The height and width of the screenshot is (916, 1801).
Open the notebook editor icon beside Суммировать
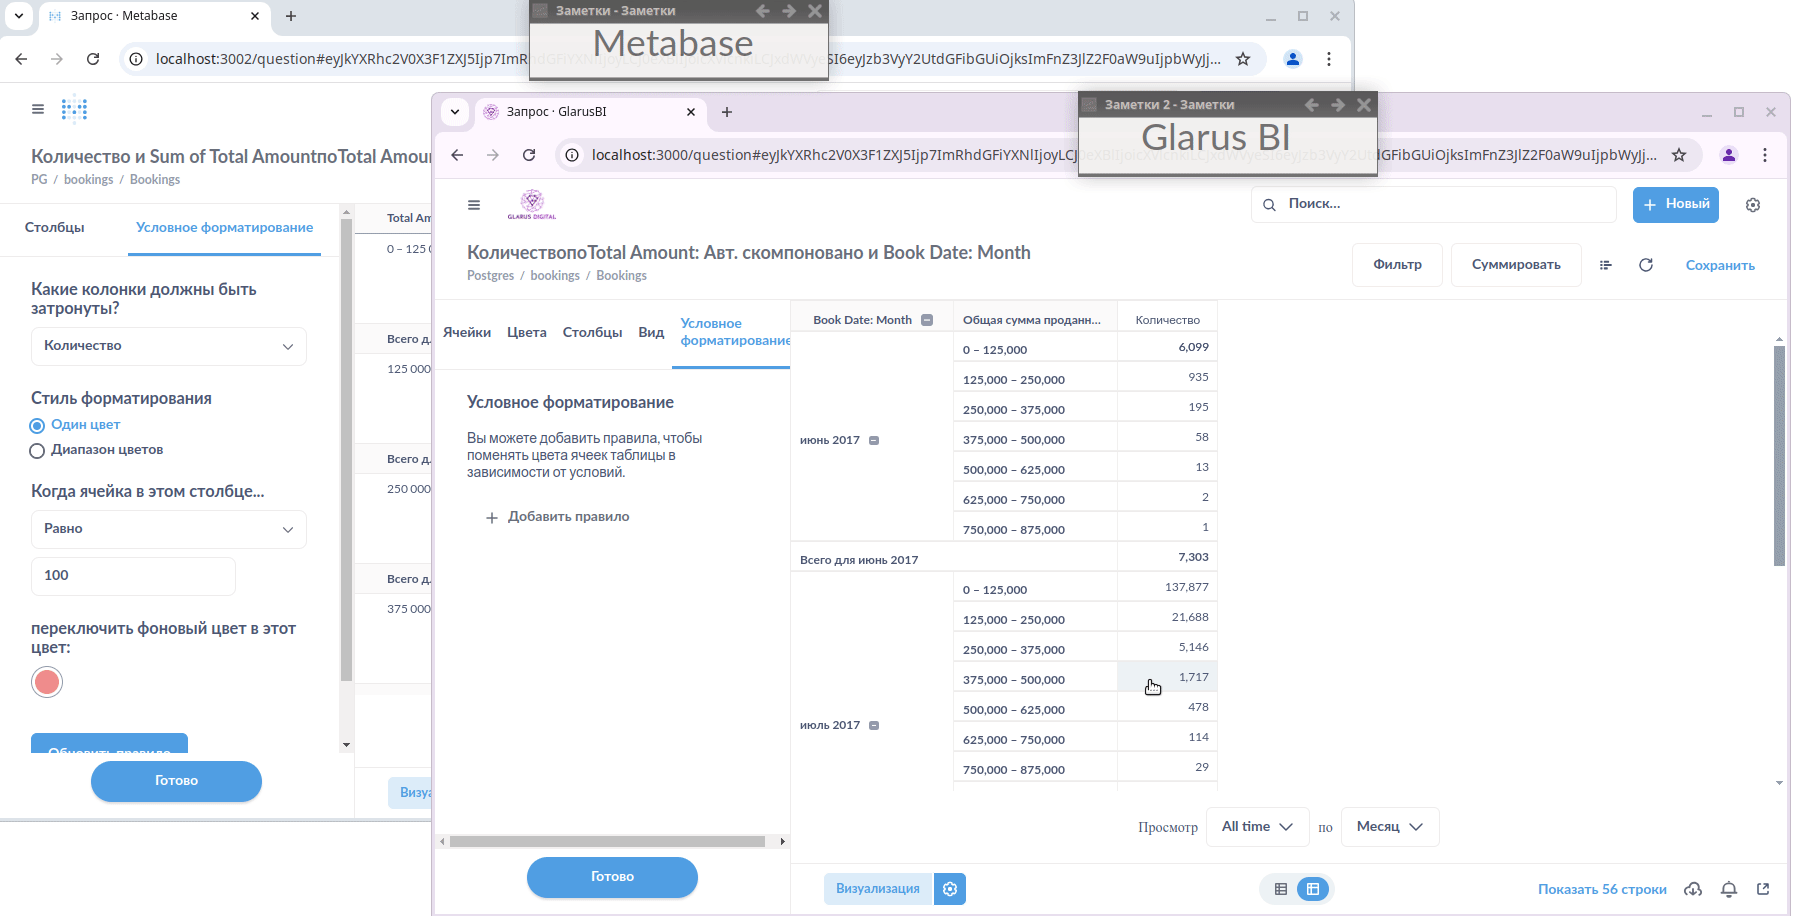pyautogui.click(x=1605, y=265)
